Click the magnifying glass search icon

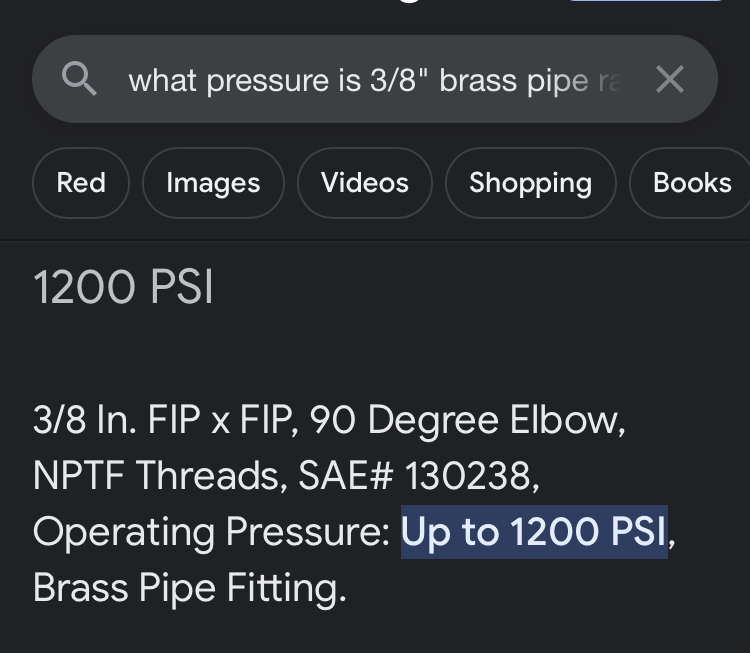coord(79,79)
